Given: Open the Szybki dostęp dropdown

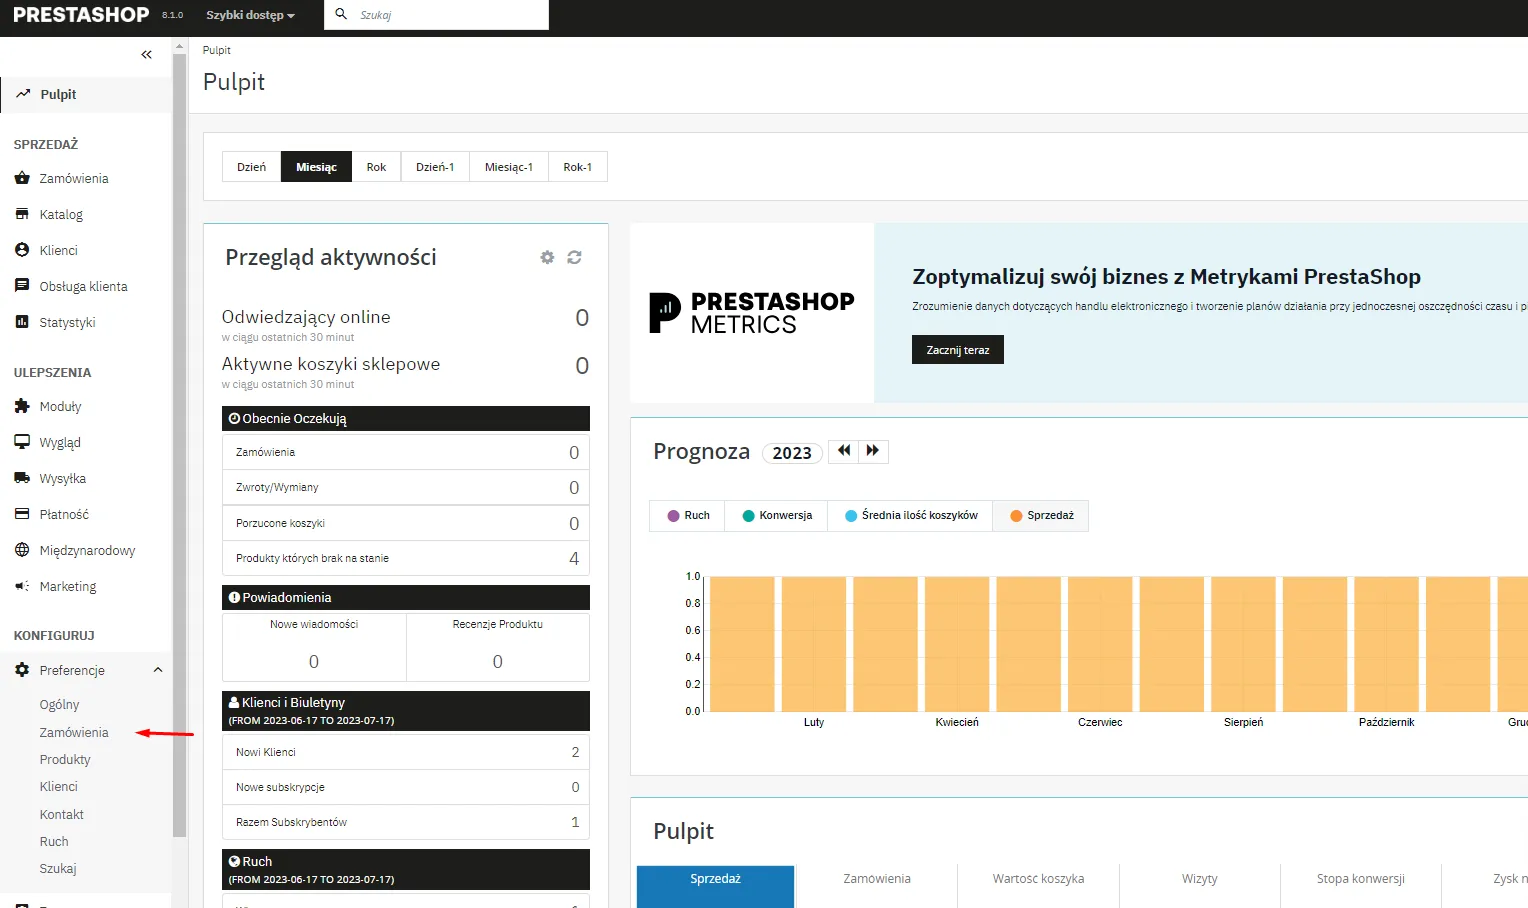Looking at the screenshot, I should pyautogui.click(x=250, y=15).
